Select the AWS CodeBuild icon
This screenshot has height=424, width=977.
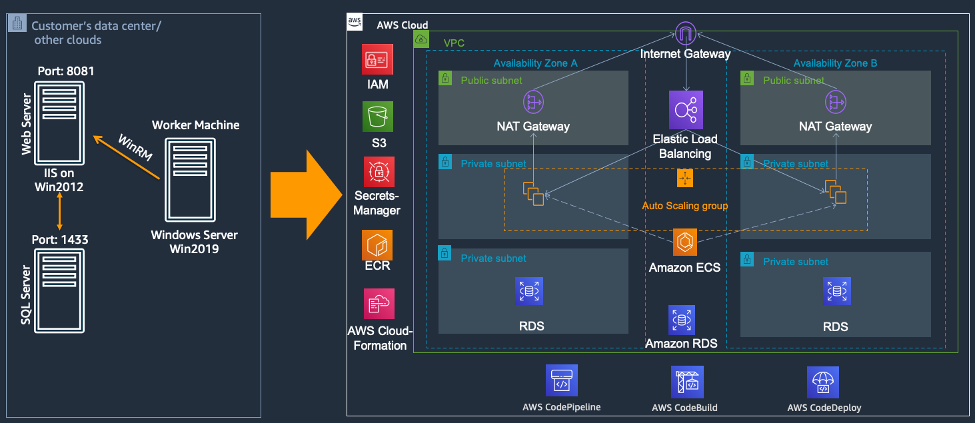tap(687, 382)
